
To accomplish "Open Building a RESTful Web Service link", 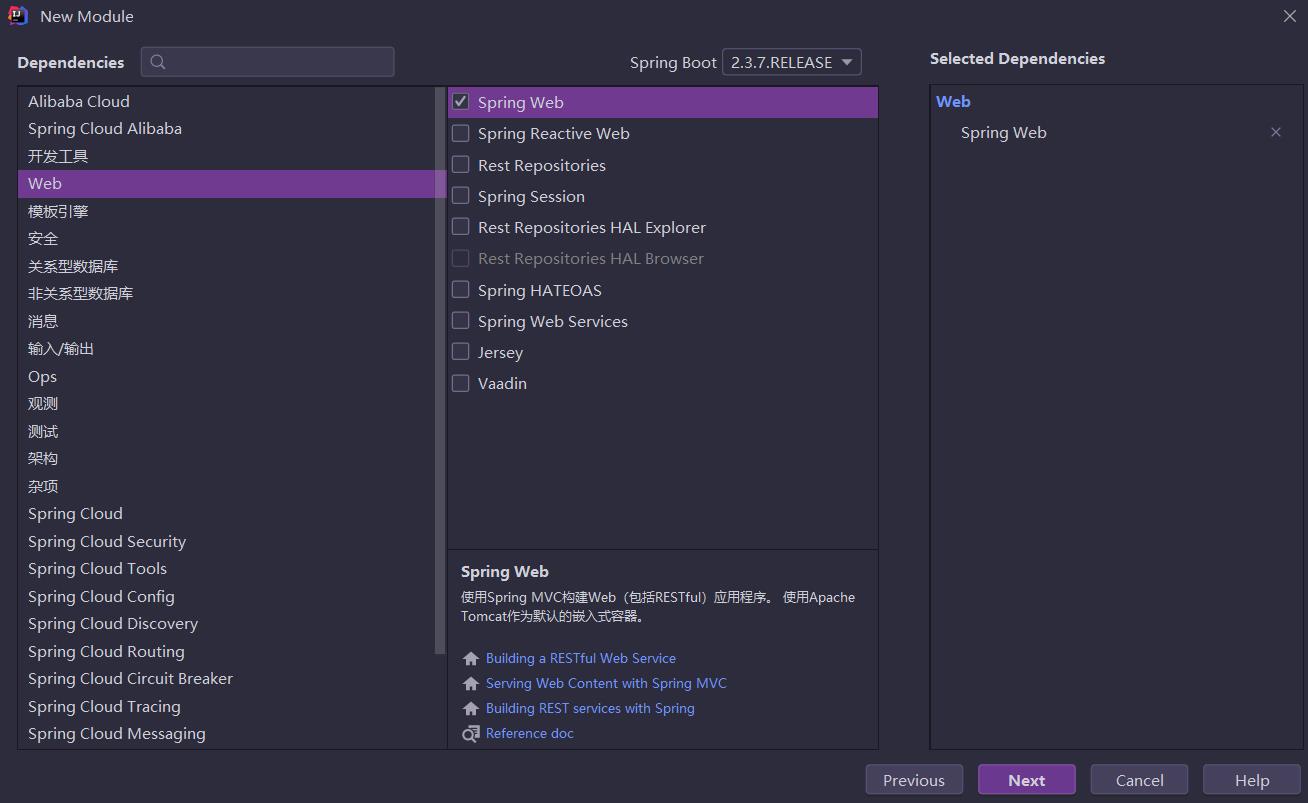I will [x=581, y=658].
